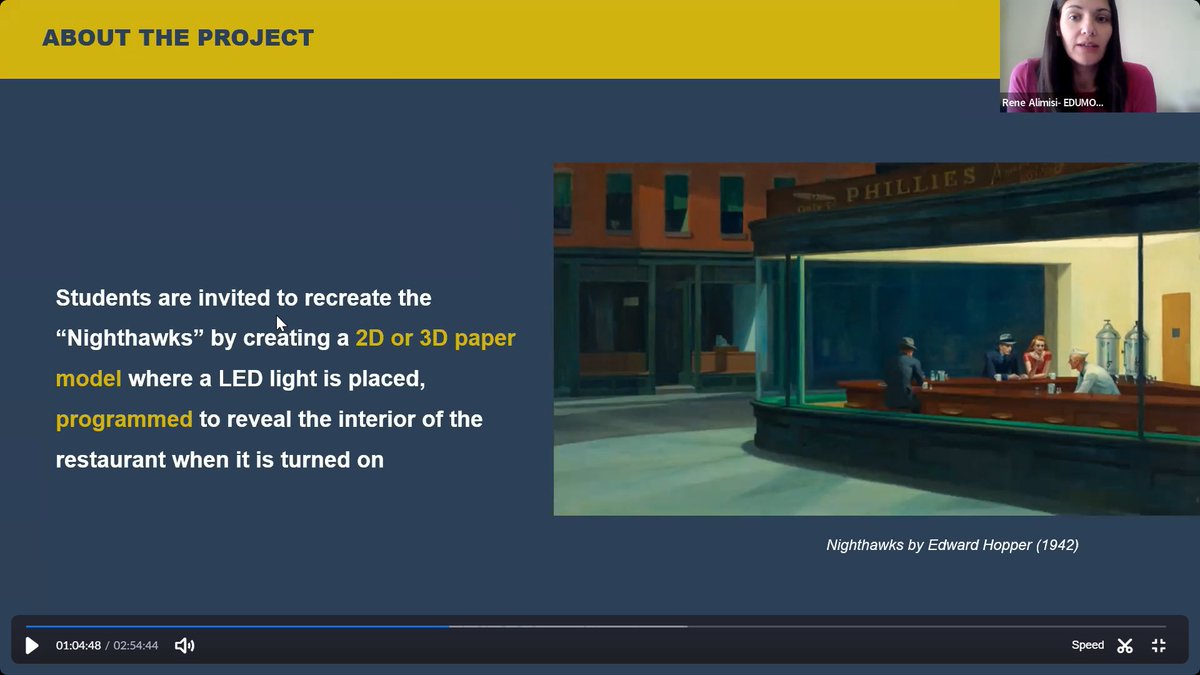This screenshot has width=1200, height=675.
Task: Click the Nighthawks by Edward Hopper caption
Action: pos(952,545)
